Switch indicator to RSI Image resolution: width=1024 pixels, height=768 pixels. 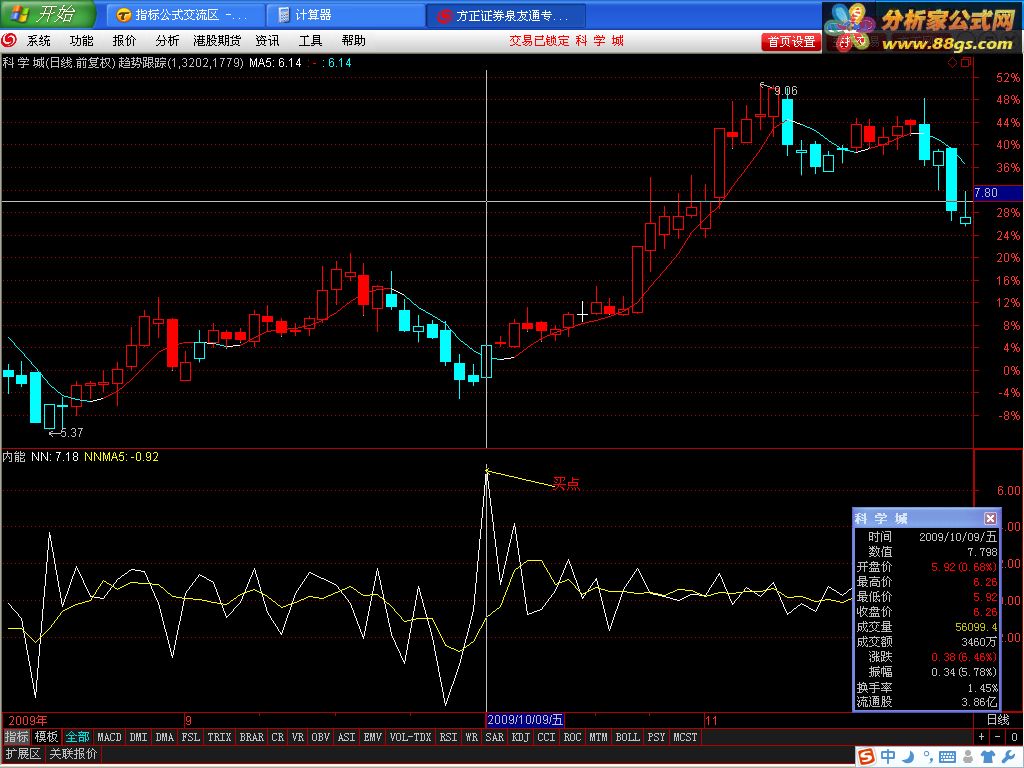[x=449, y=737]
